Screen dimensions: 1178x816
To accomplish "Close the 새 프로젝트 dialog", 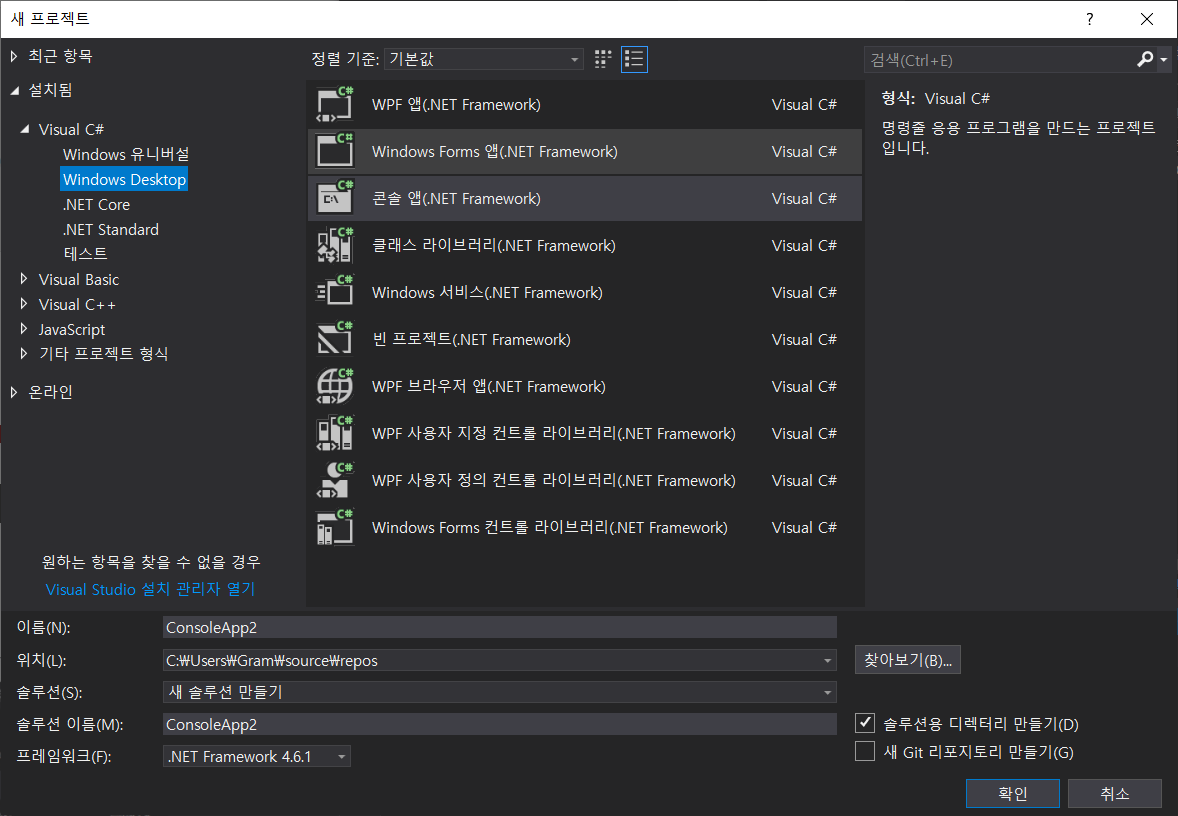I will pos(1146,19).
